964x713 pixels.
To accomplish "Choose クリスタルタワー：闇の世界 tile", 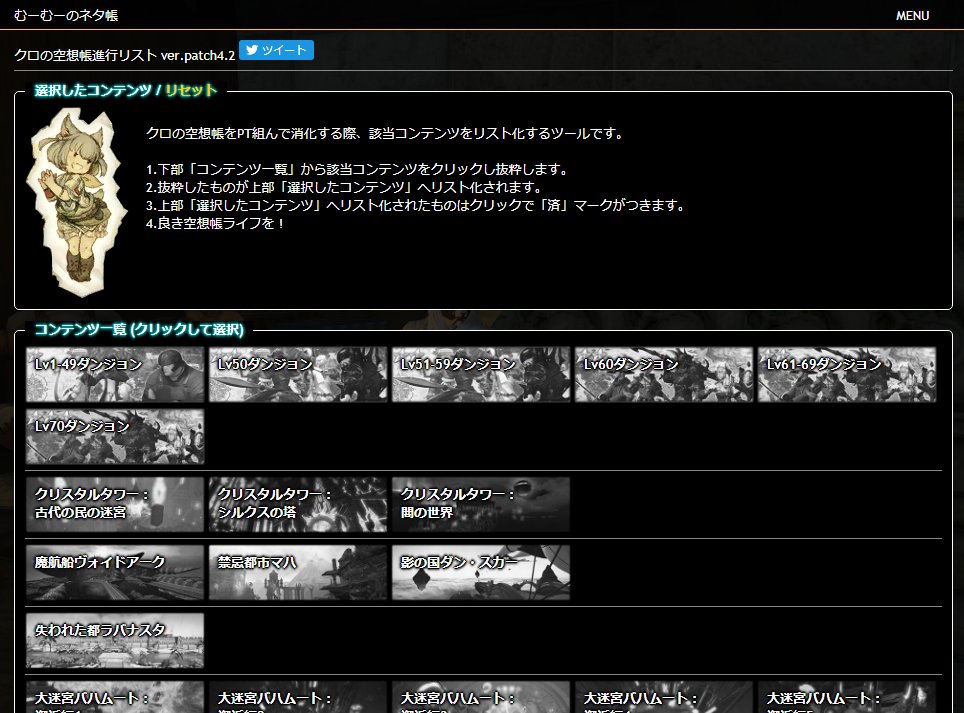I will pyautogui.click(x=481, y=505).
